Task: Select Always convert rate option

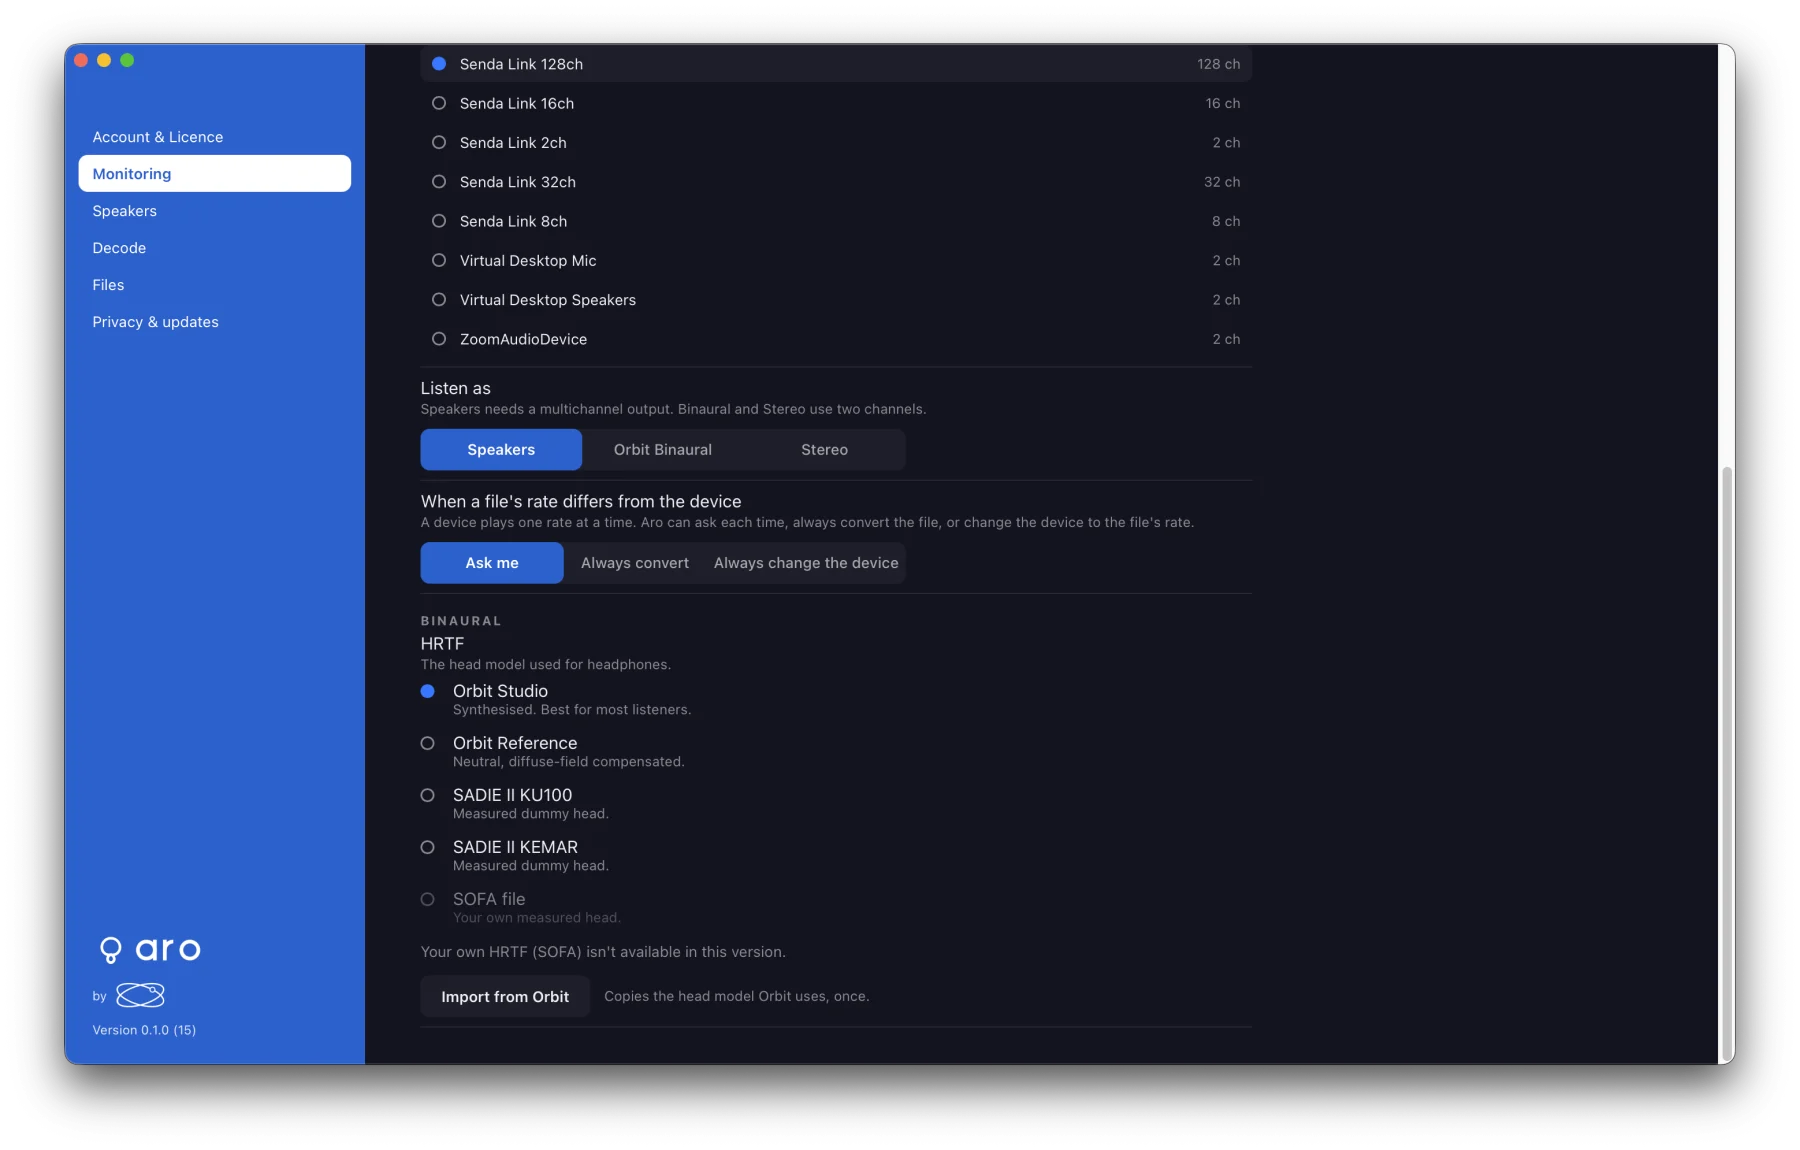Action: (x=635, y=563)
